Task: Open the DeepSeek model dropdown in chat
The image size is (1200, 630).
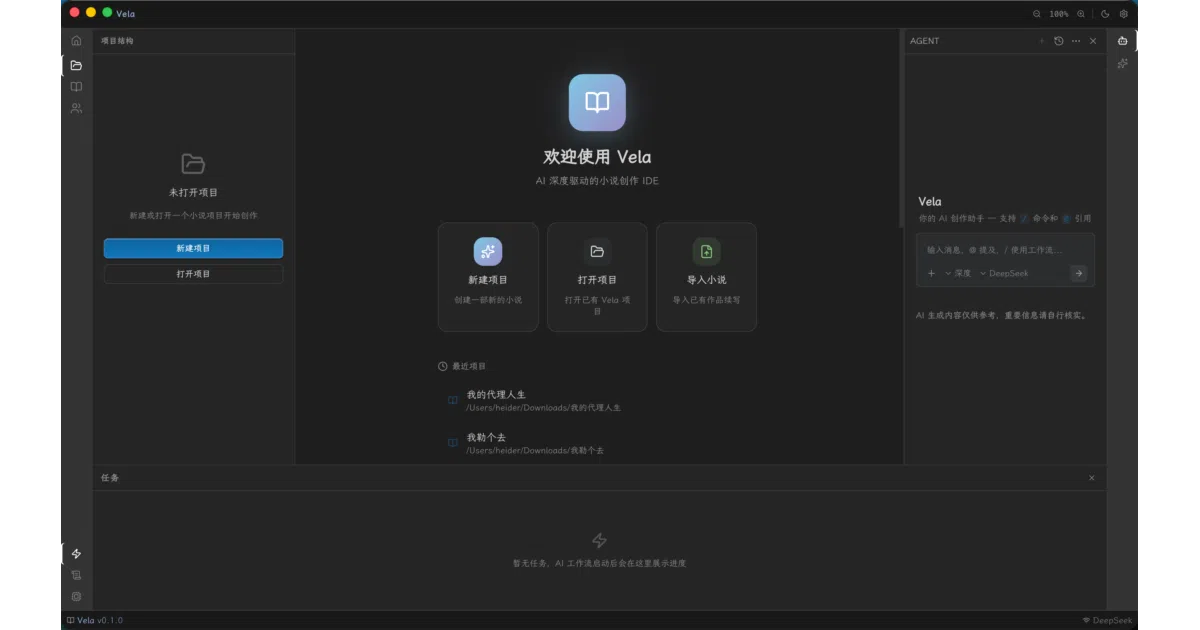Action: 1003,273
